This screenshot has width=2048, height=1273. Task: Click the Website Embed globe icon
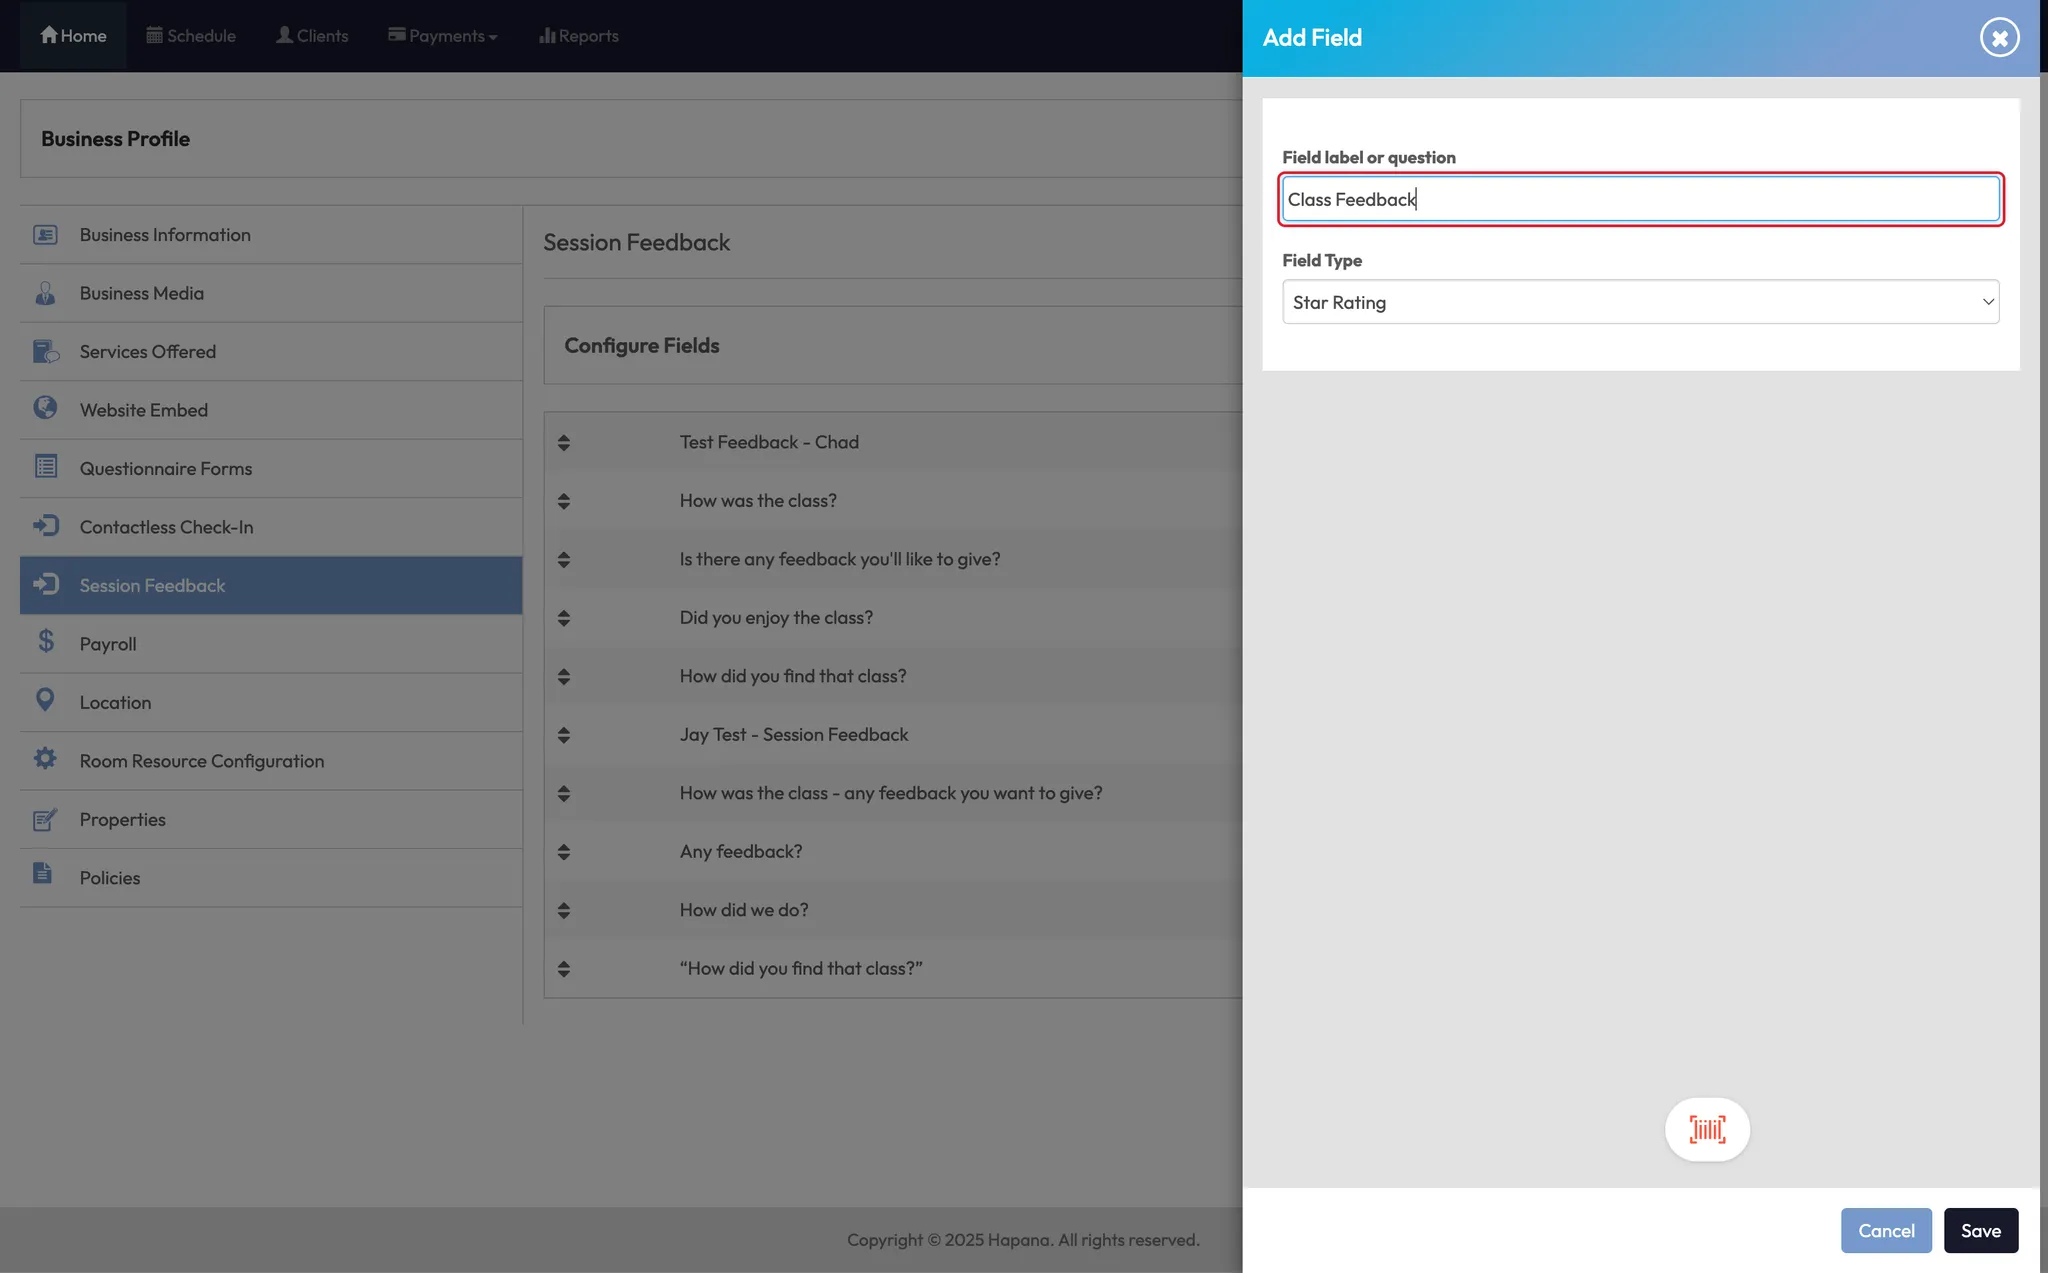[45, 408]
